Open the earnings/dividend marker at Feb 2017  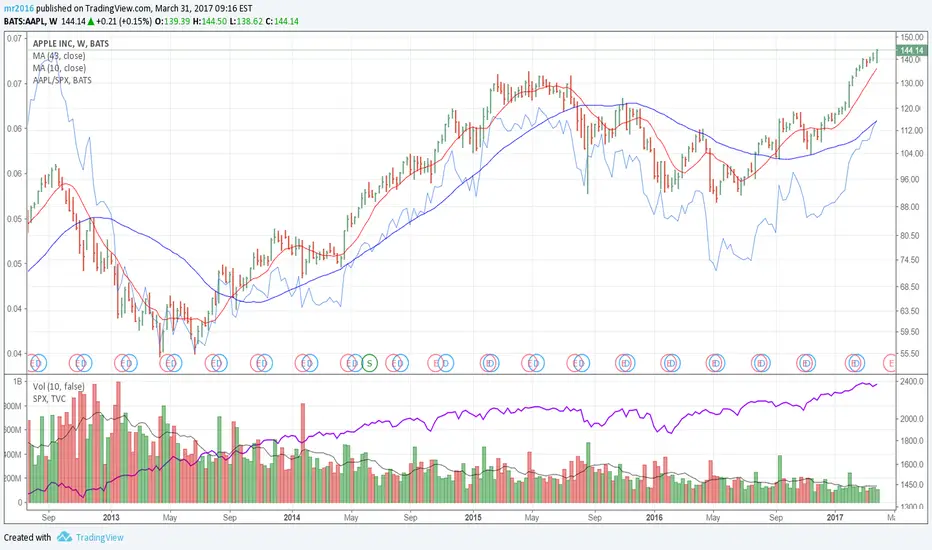(855, 363)
